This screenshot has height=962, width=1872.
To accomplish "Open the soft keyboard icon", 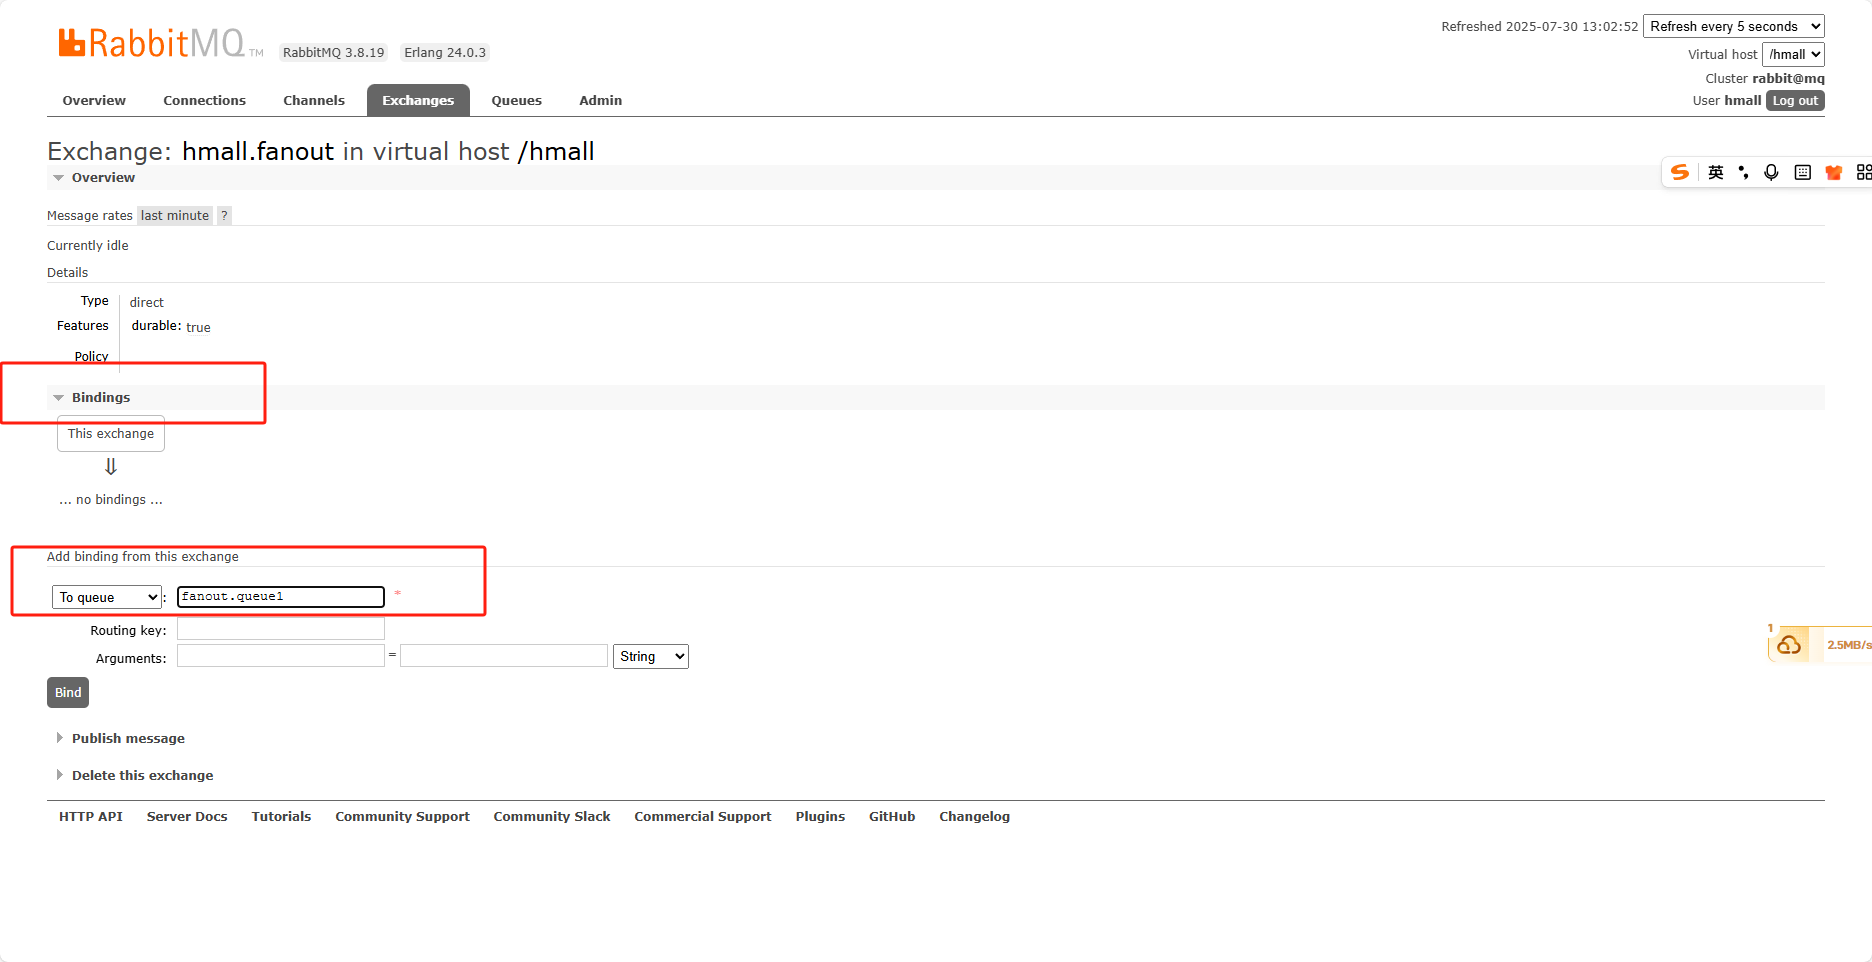I will click(1803, 172).
